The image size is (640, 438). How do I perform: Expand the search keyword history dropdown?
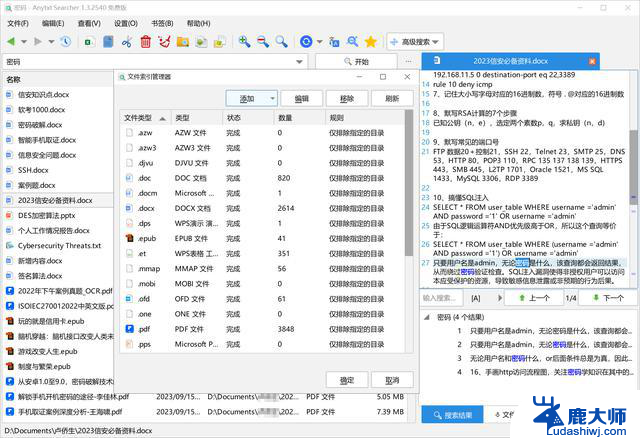point(299,62)
